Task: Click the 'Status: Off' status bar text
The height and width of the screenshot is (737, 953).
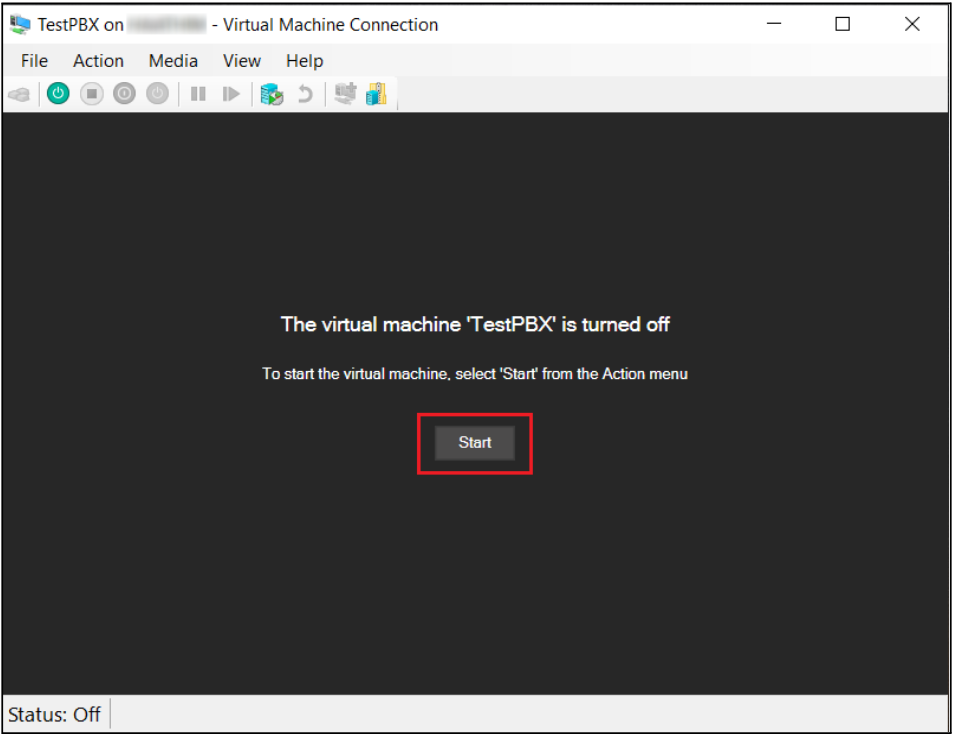Action: [x=55, y=714]
